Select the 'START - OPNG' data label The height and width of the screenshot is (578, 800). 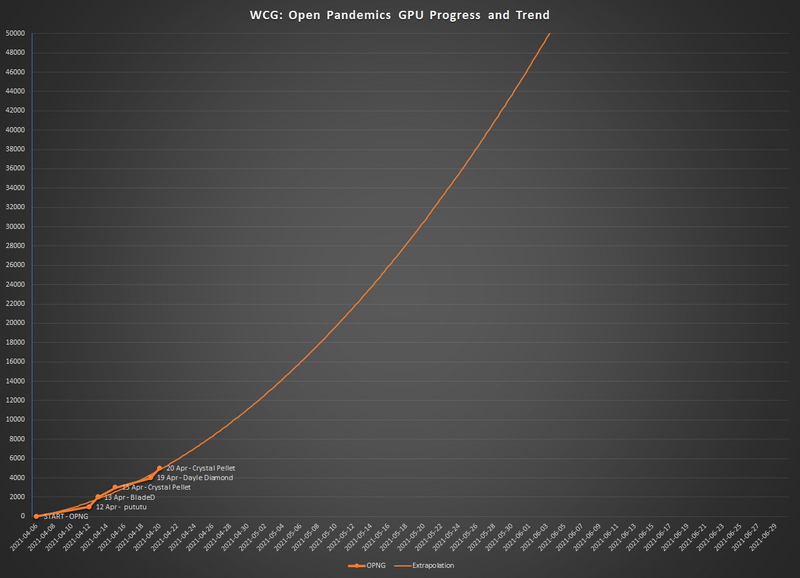(x=66, y=516)
